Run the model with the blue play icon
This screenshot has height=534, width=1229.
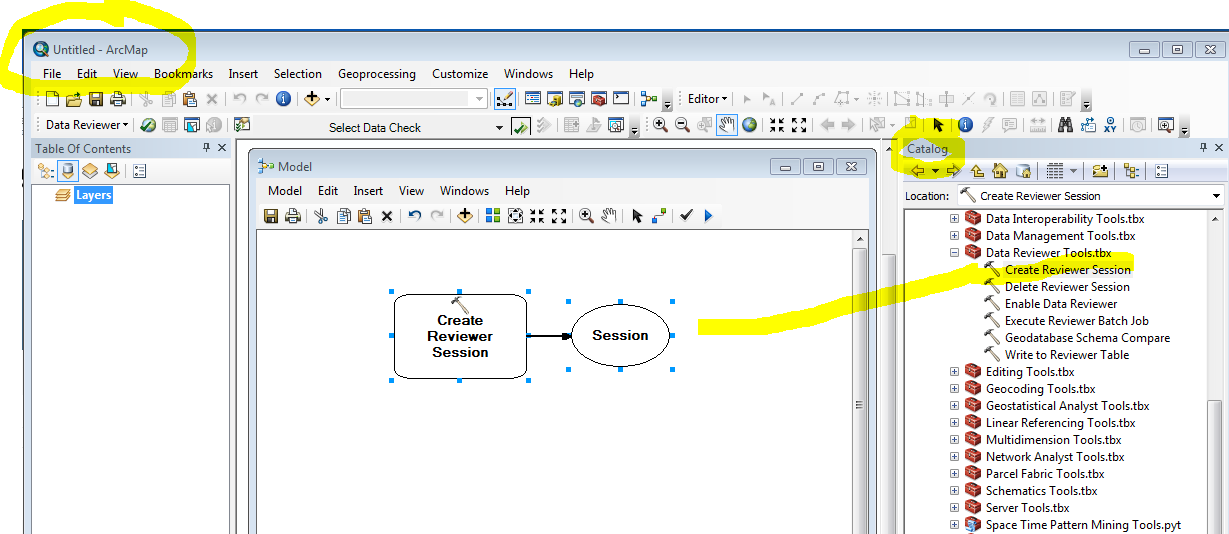coord(708,215)
